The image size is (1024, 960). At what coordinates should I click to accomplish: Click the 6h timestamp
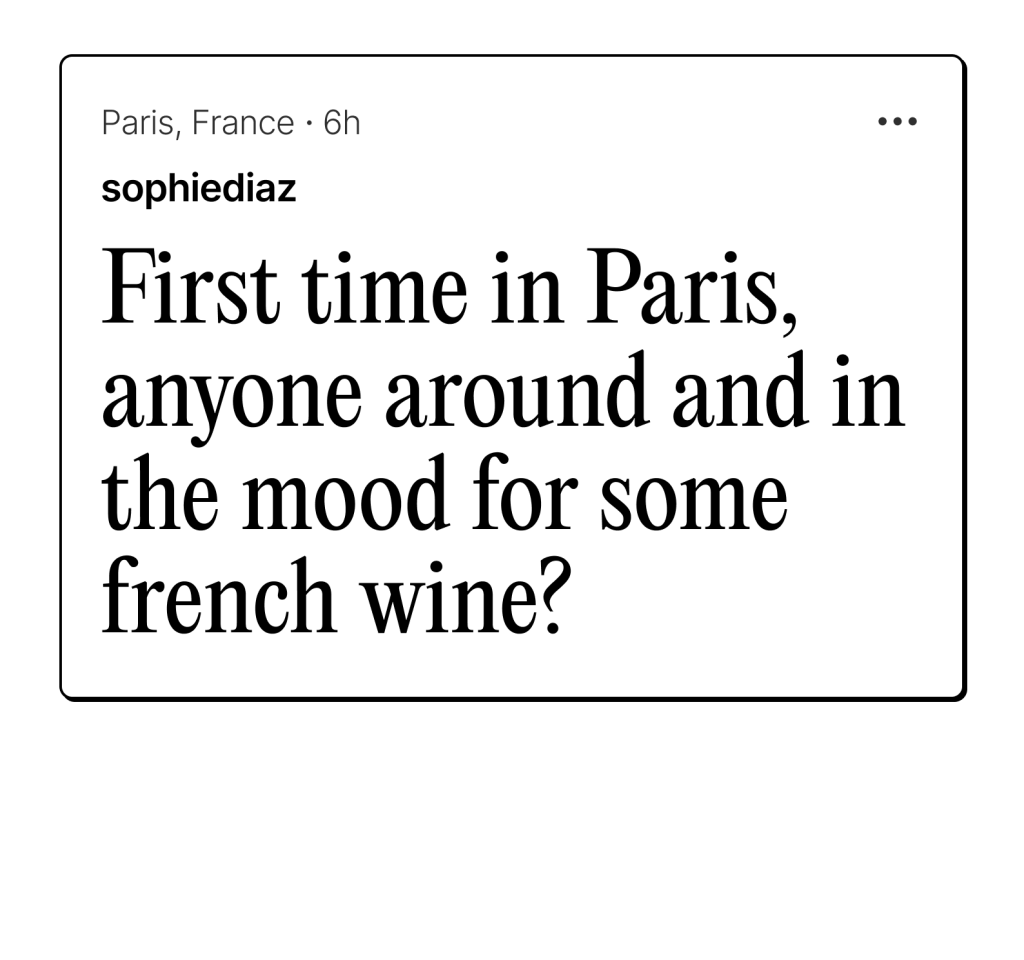(x=342, y=123)
